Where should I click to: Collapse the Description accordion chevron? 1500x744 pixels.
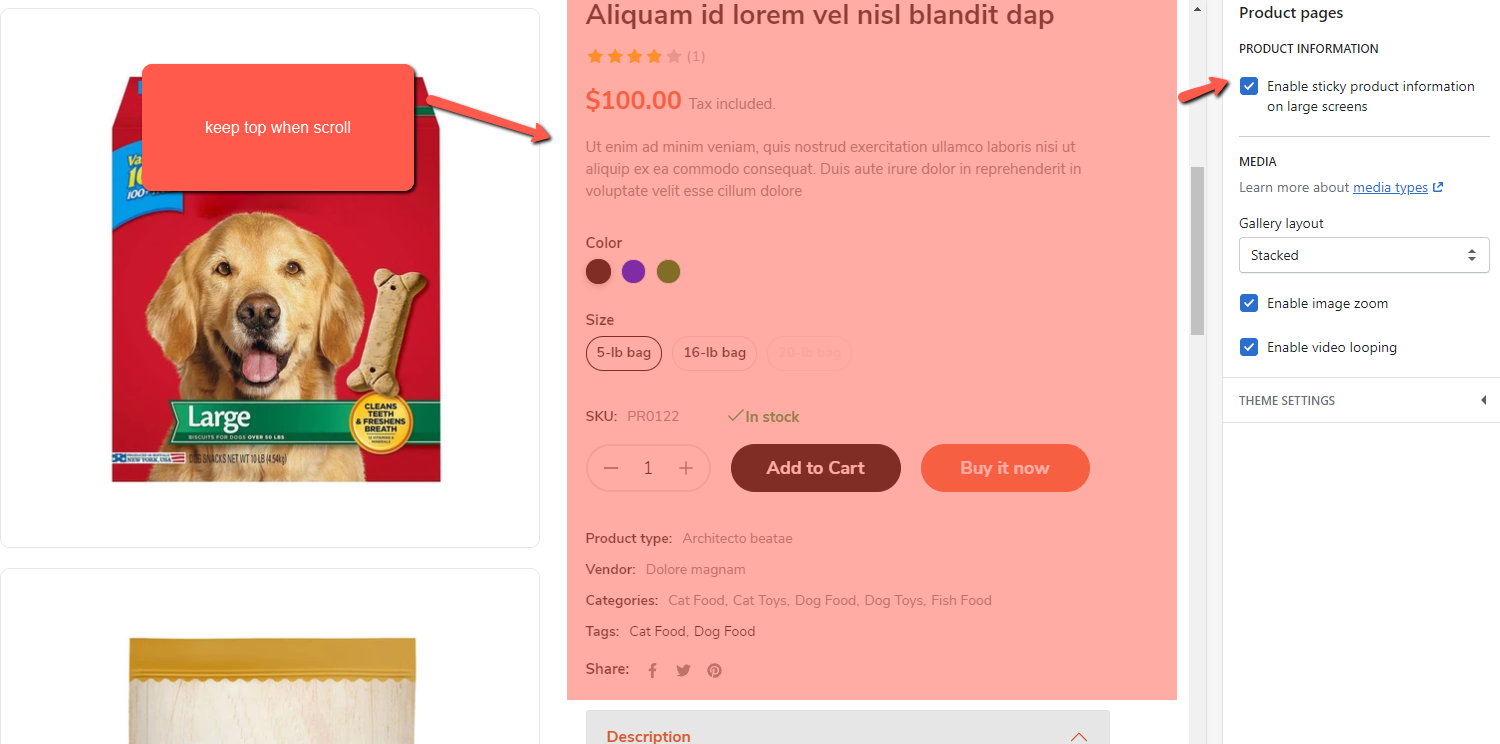(1078, 737)
